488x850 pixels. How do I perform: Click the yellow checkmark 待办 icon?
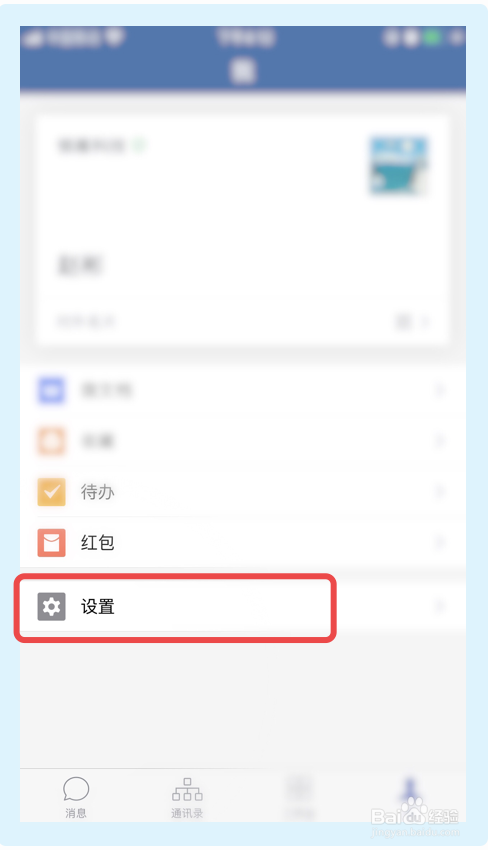point(52,492)
